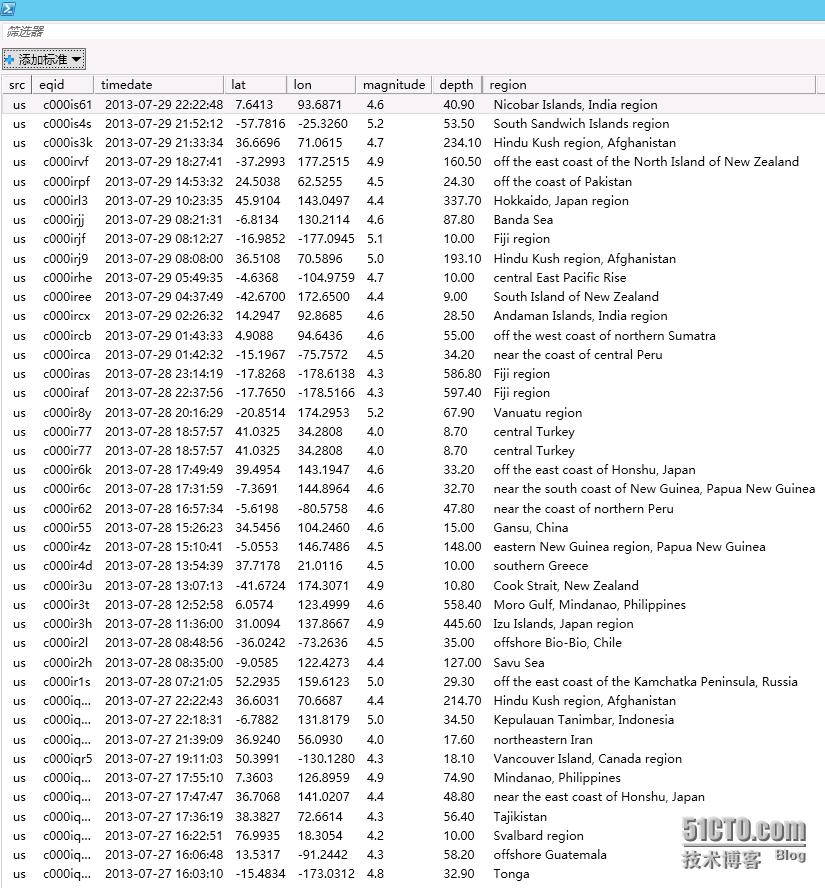
Task: Select the Tajikistan row
Action: 412,817
